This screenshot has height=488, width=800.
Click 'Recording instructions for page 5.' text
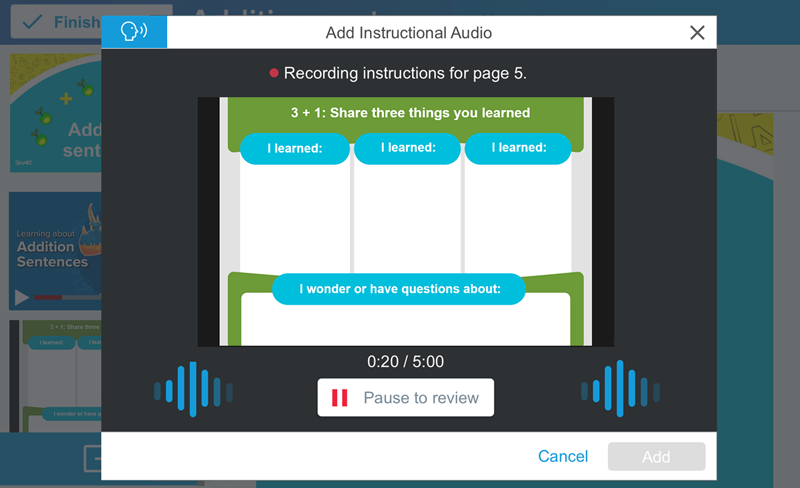coord(405,74)
